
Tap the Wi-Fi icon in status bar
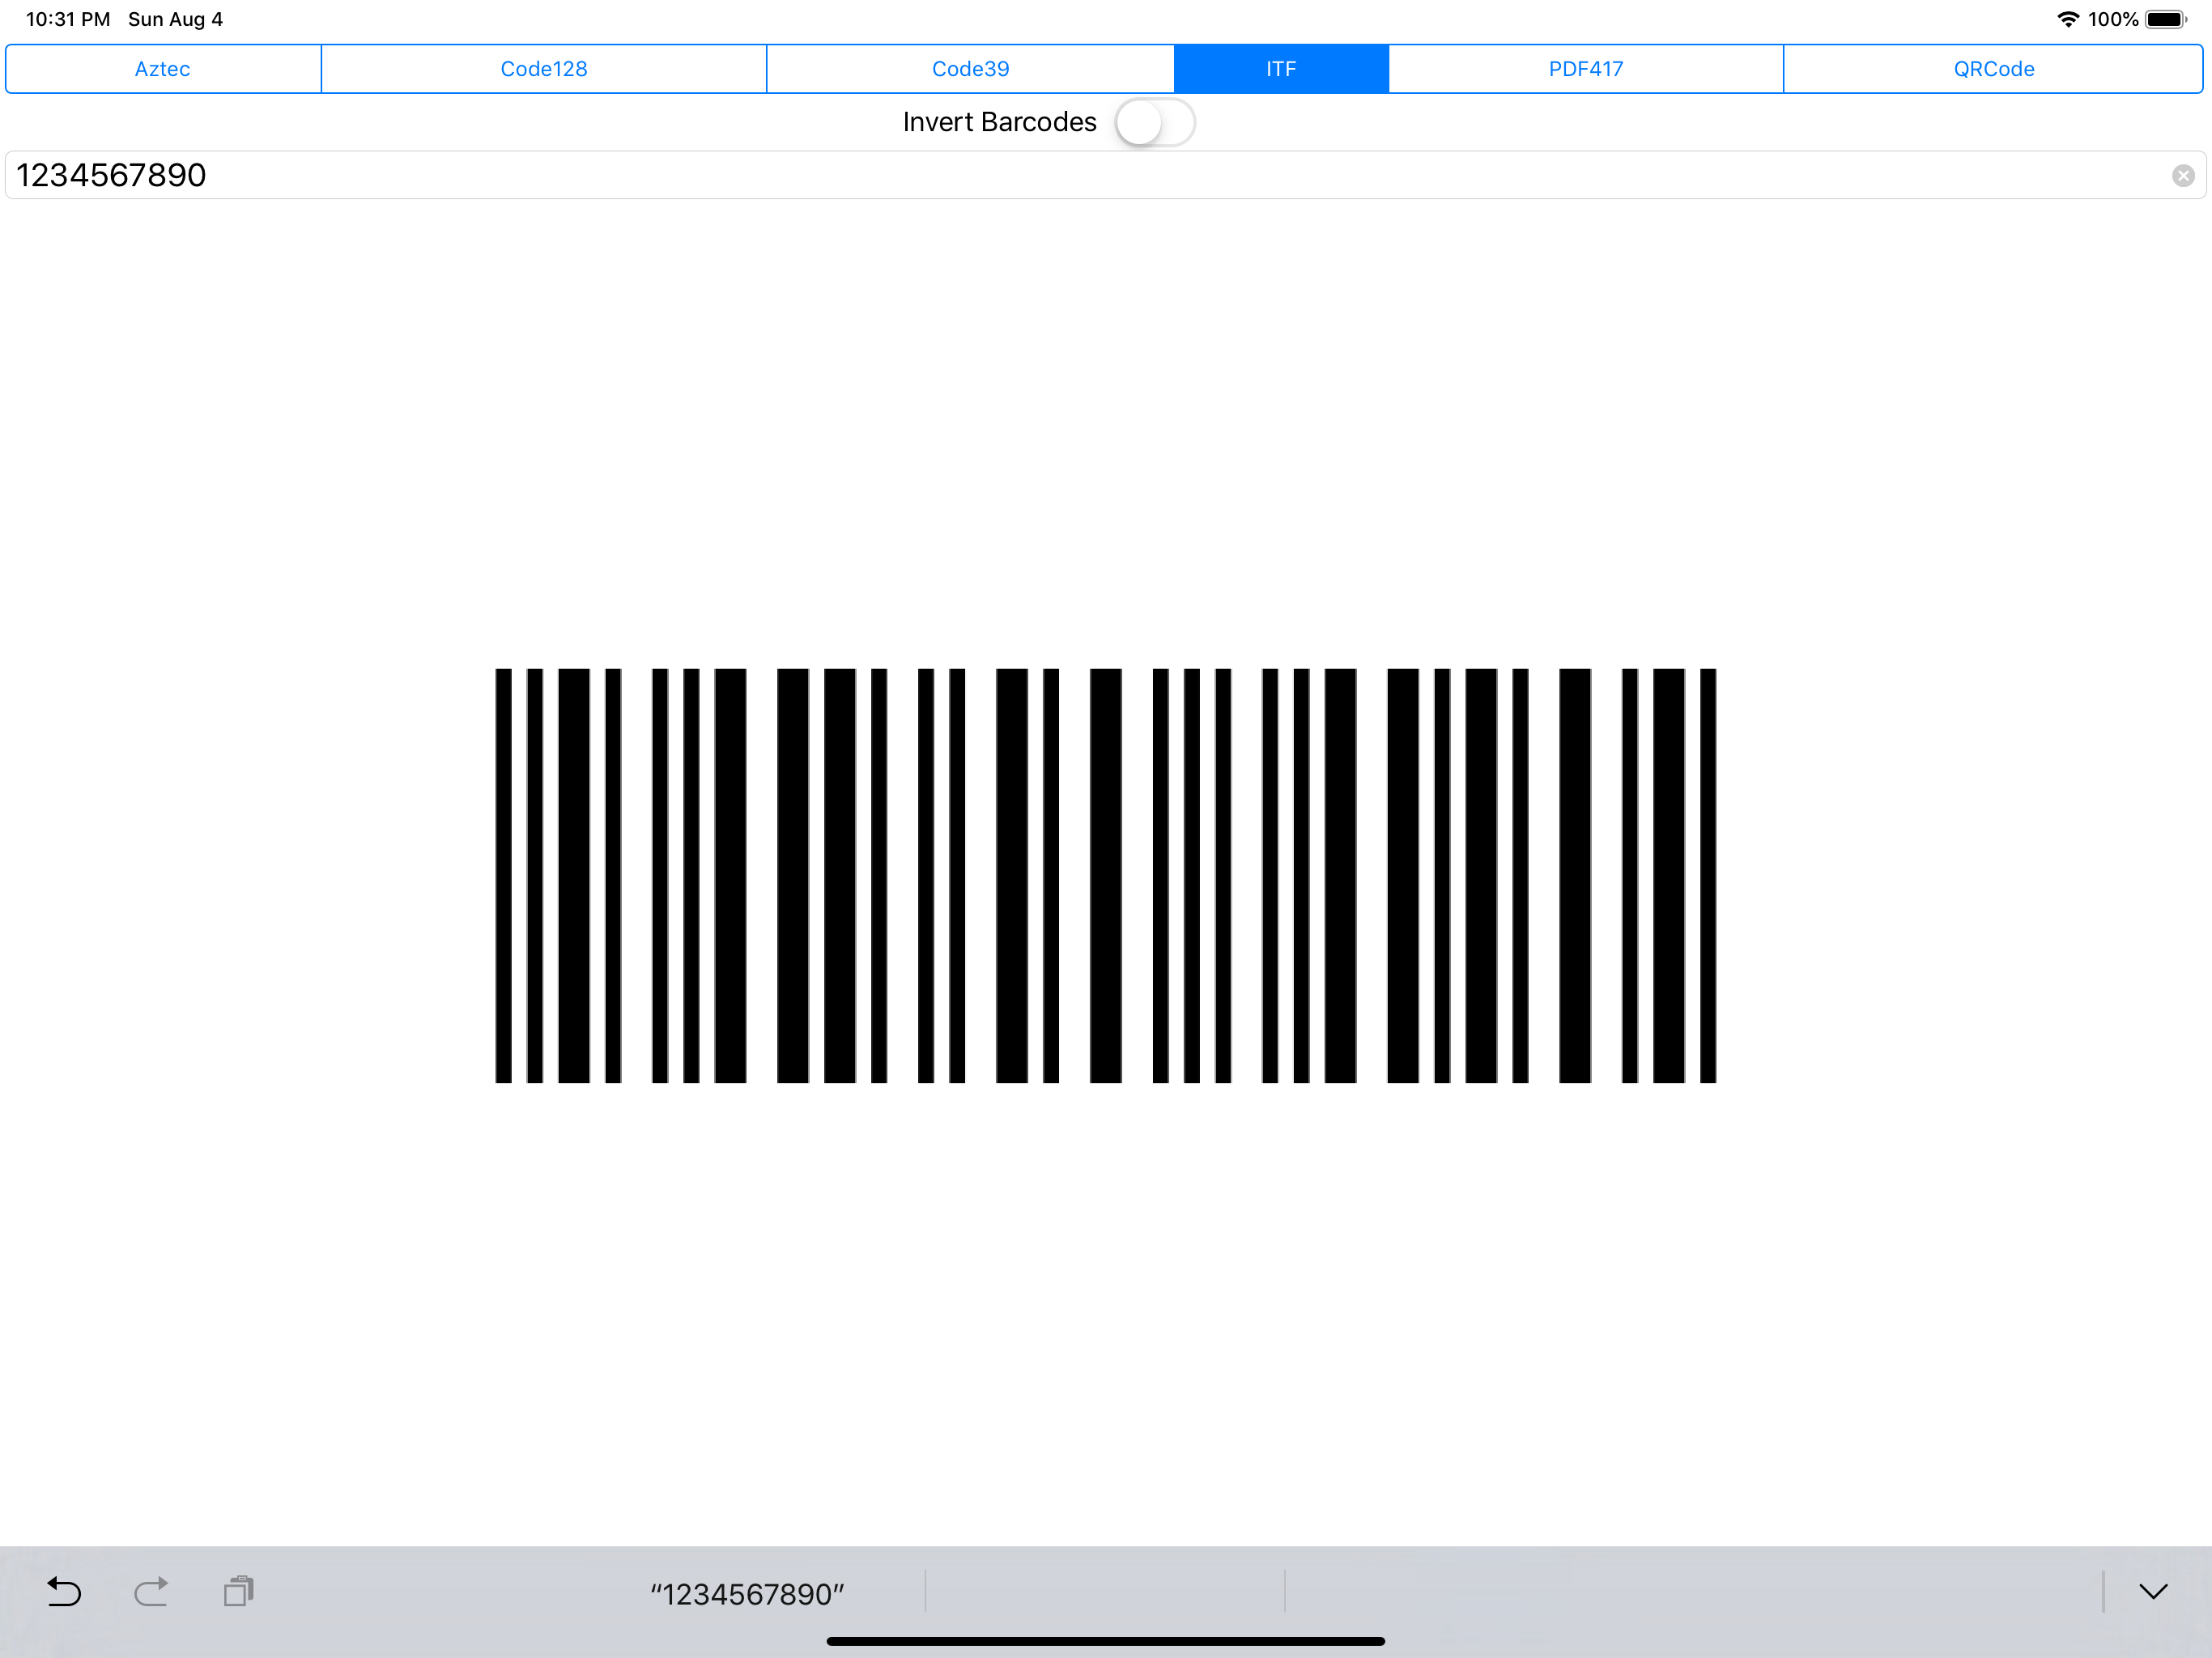pos(2068,18)
